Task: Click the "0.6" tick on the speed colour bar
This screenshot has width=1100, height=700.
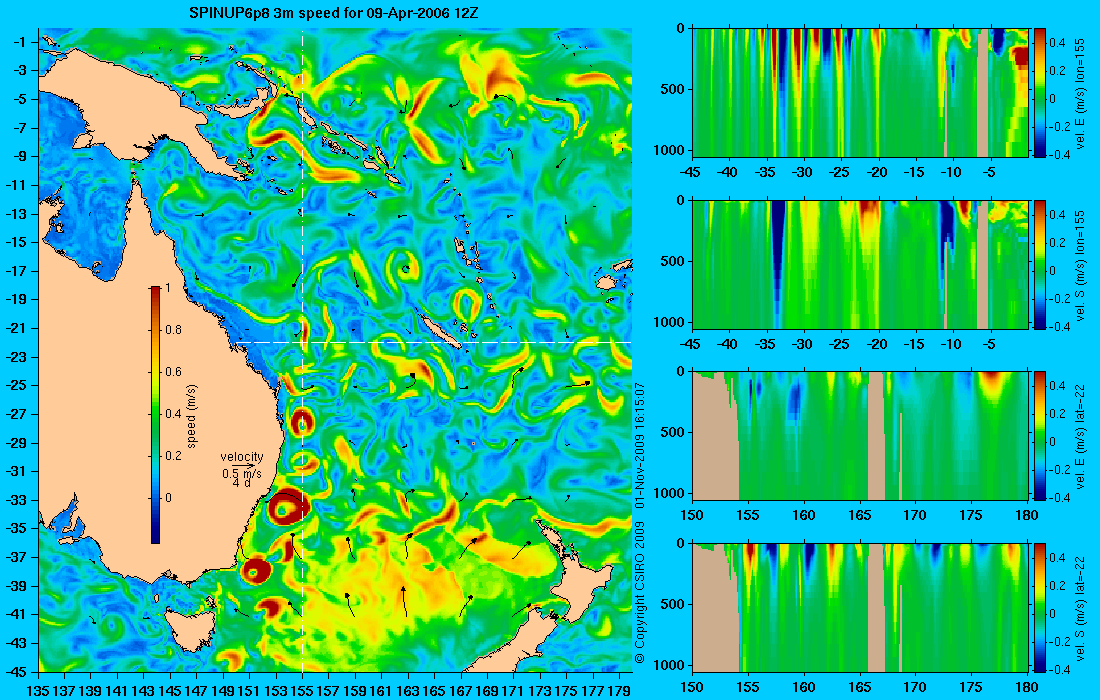Action: pyautogui.click(x=173, y=372)
